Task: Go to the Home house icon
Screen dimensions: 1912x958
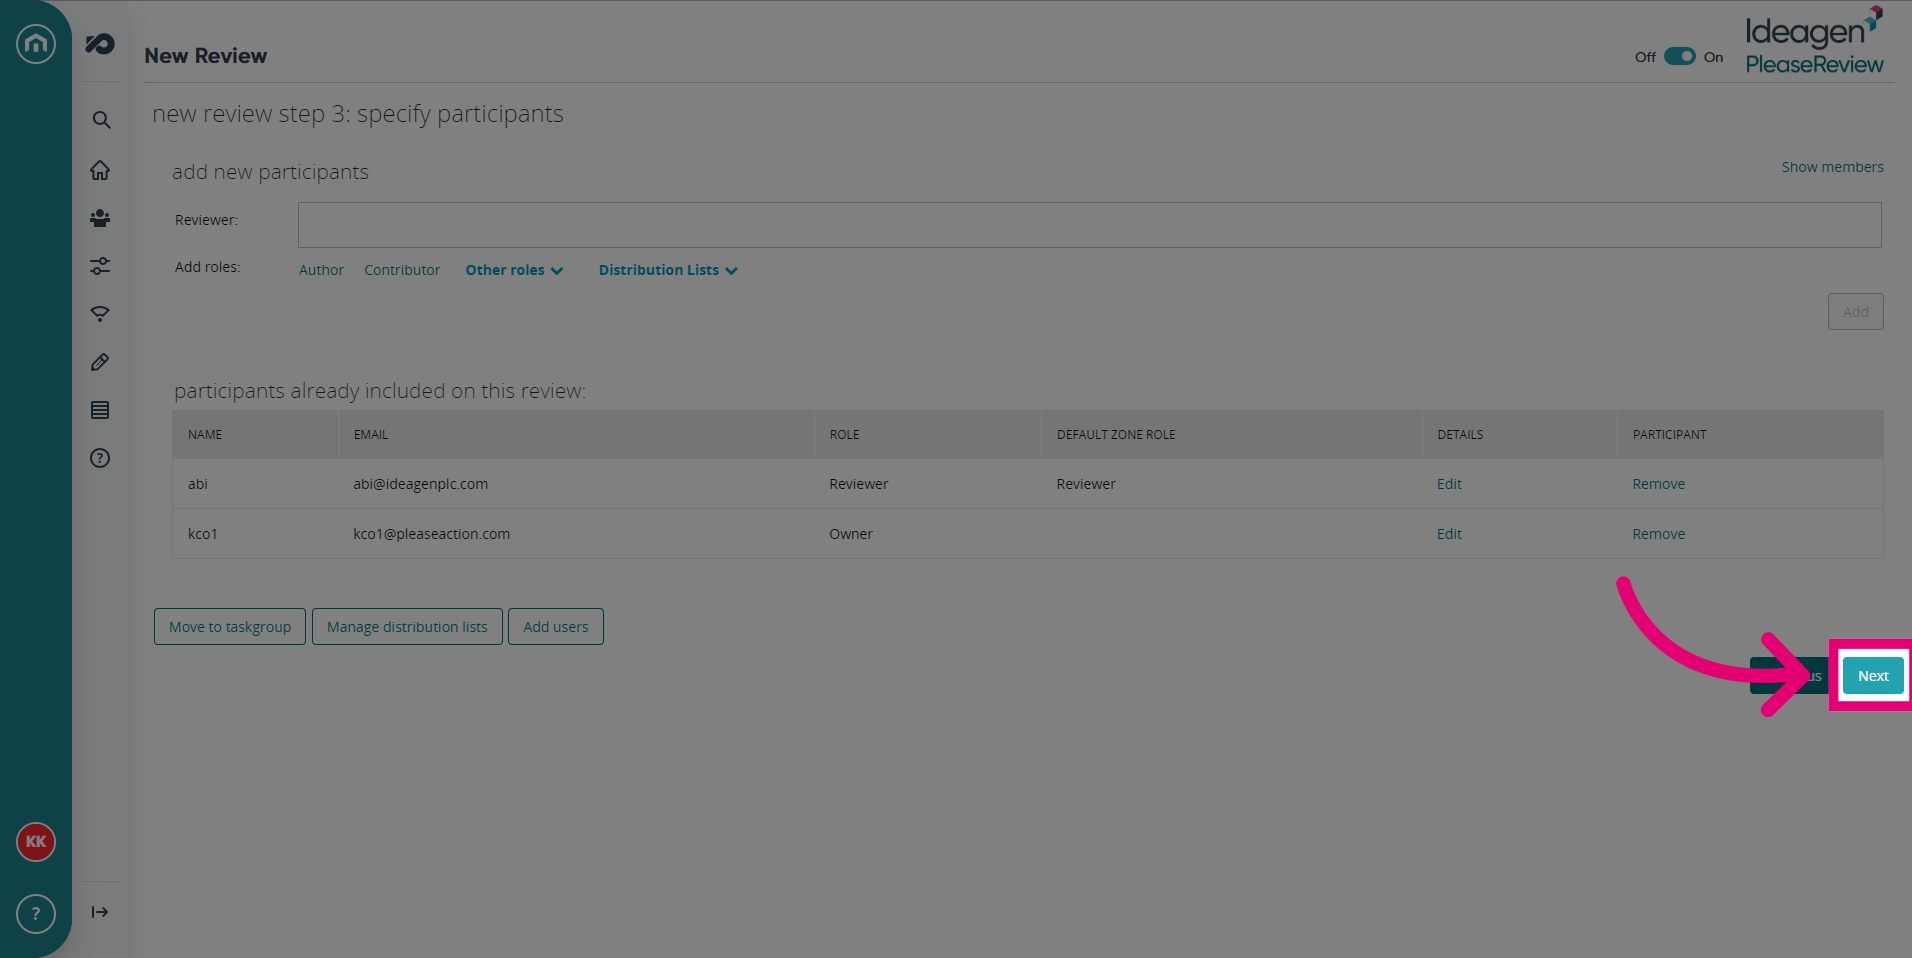Action: [100, 170]
